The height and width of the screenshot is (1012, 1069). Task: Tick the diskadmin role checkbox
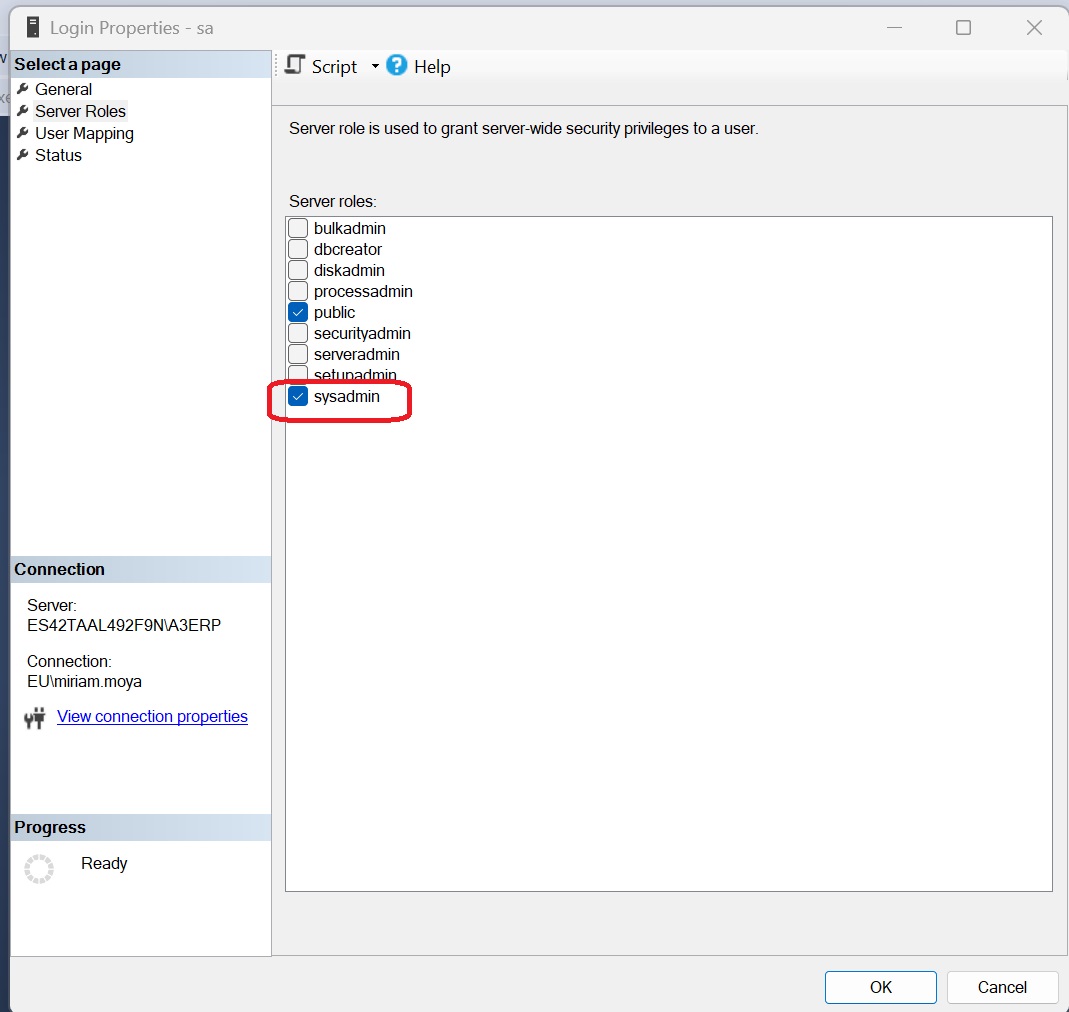pos(298,270)
